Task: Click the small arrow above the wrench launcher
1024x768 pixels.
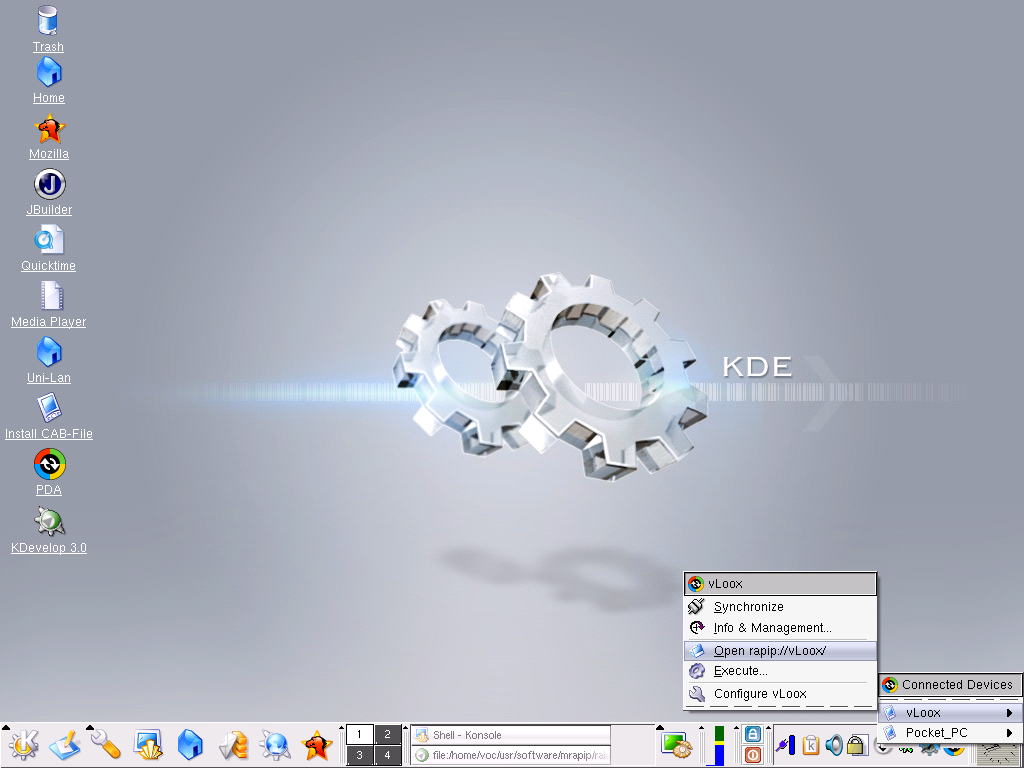Action: pos(89,727)
